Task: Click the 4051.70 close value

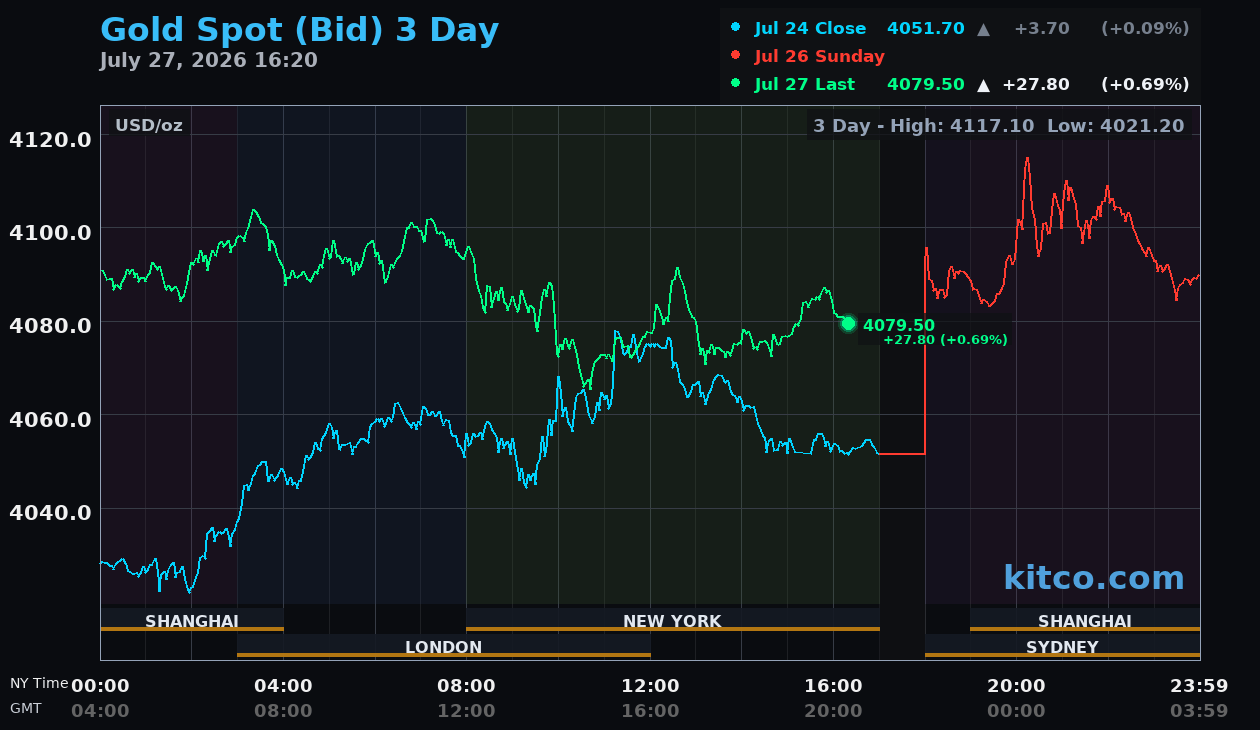Action: tap(926, 28)
